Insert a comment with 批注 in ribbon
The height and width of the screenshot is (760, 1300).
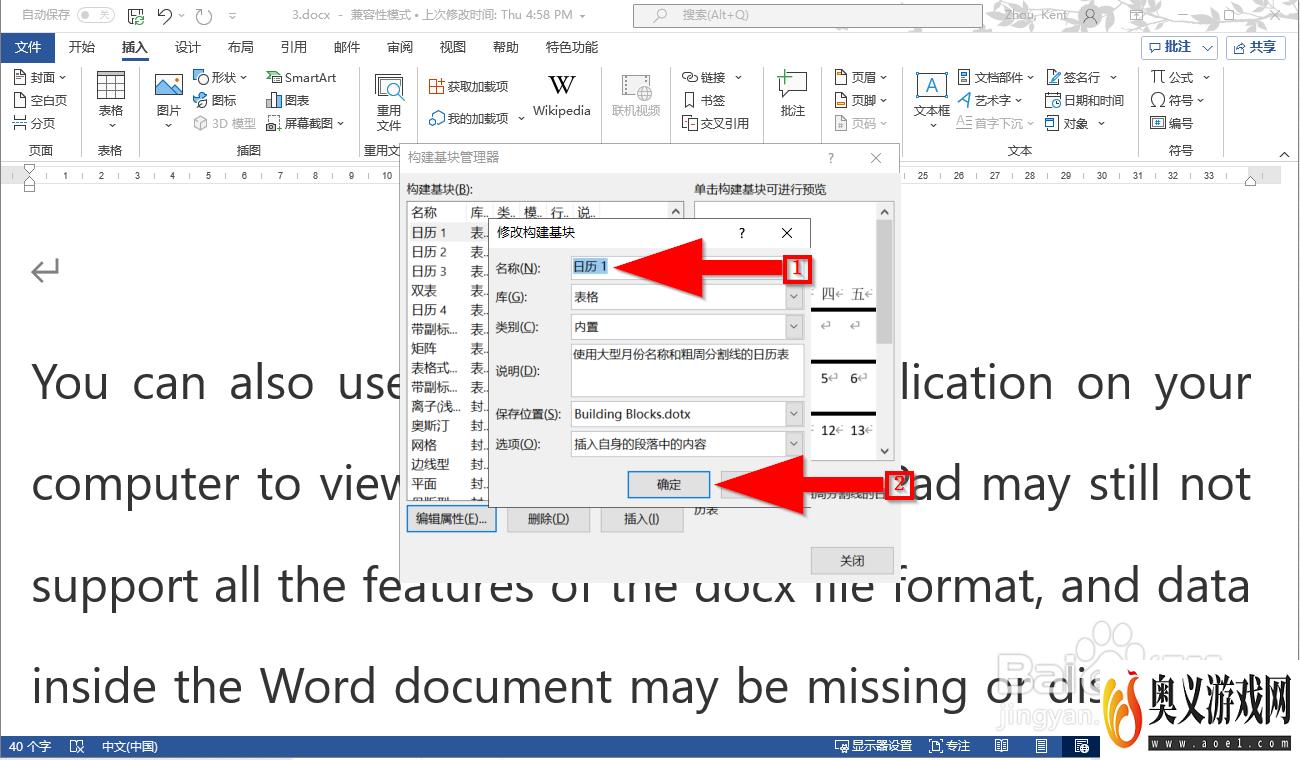792,96
